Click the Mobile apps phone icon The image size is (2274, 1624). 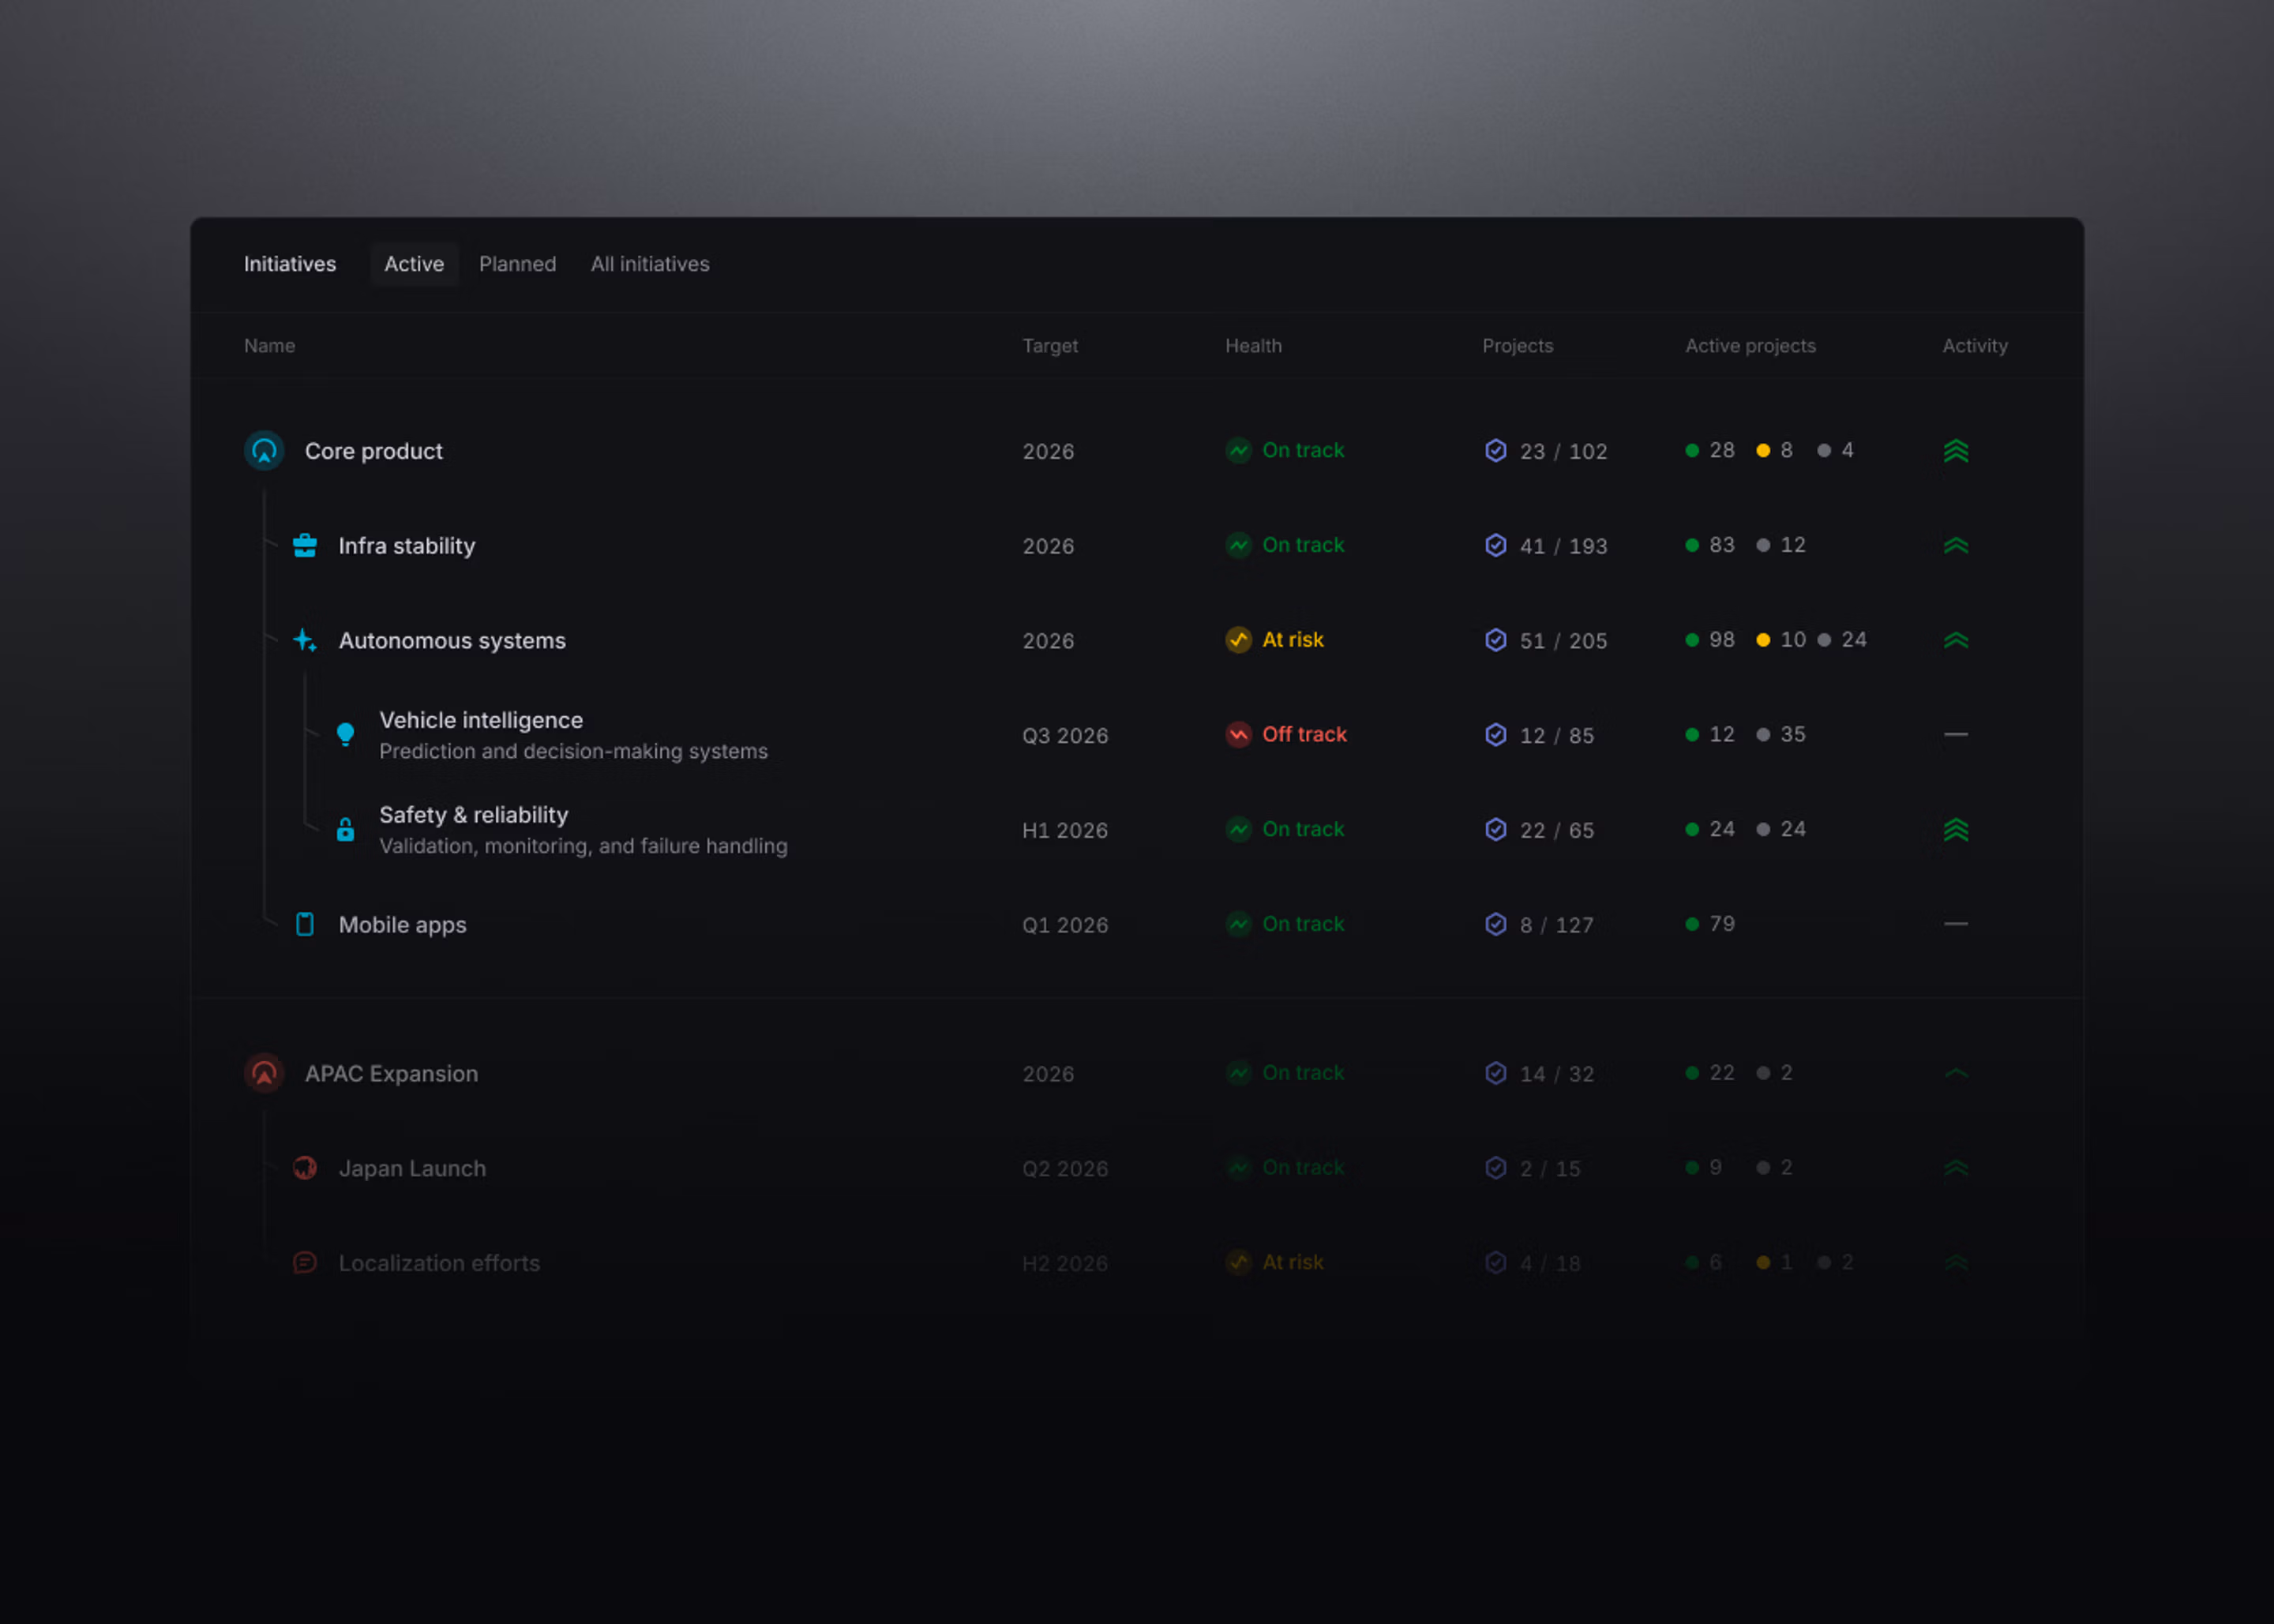pyautogui.click(x=305, y=924)
